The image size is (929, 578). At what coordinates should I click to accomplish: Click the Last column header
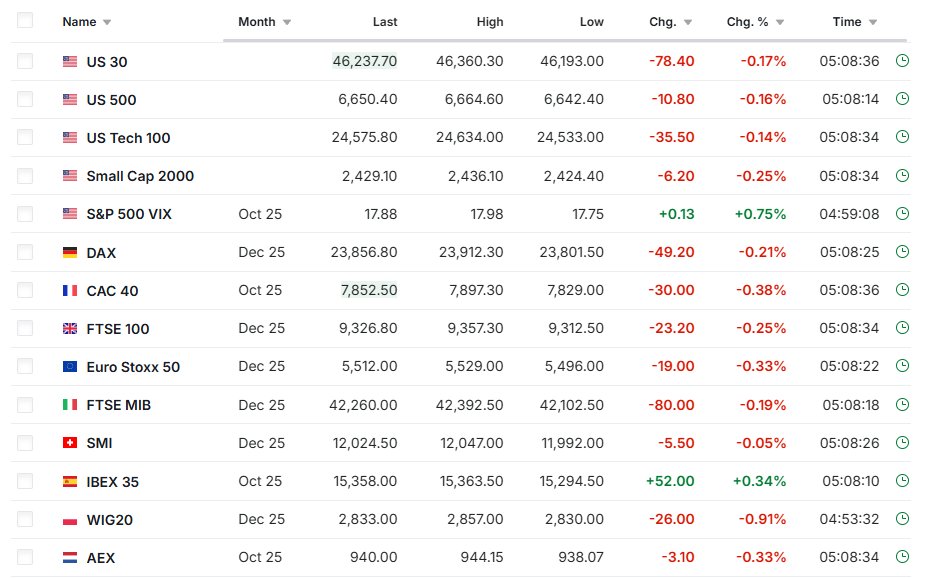point(385,22)
